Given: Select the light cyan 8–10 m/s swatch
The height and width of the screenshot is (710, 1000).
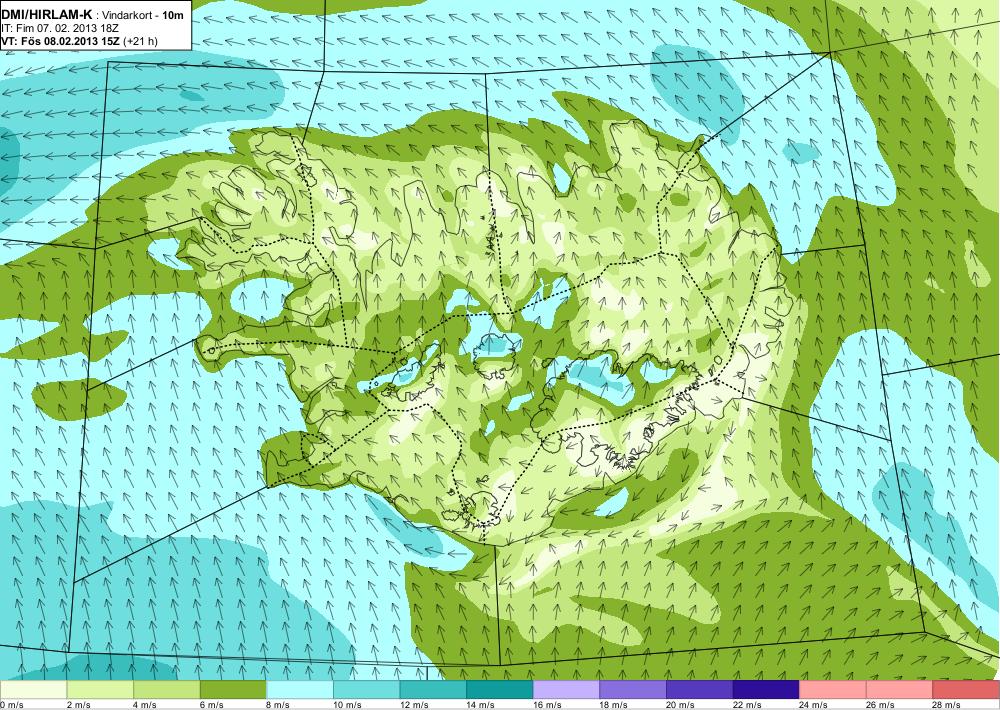Looking at the screenshot, I should [300, 690].
